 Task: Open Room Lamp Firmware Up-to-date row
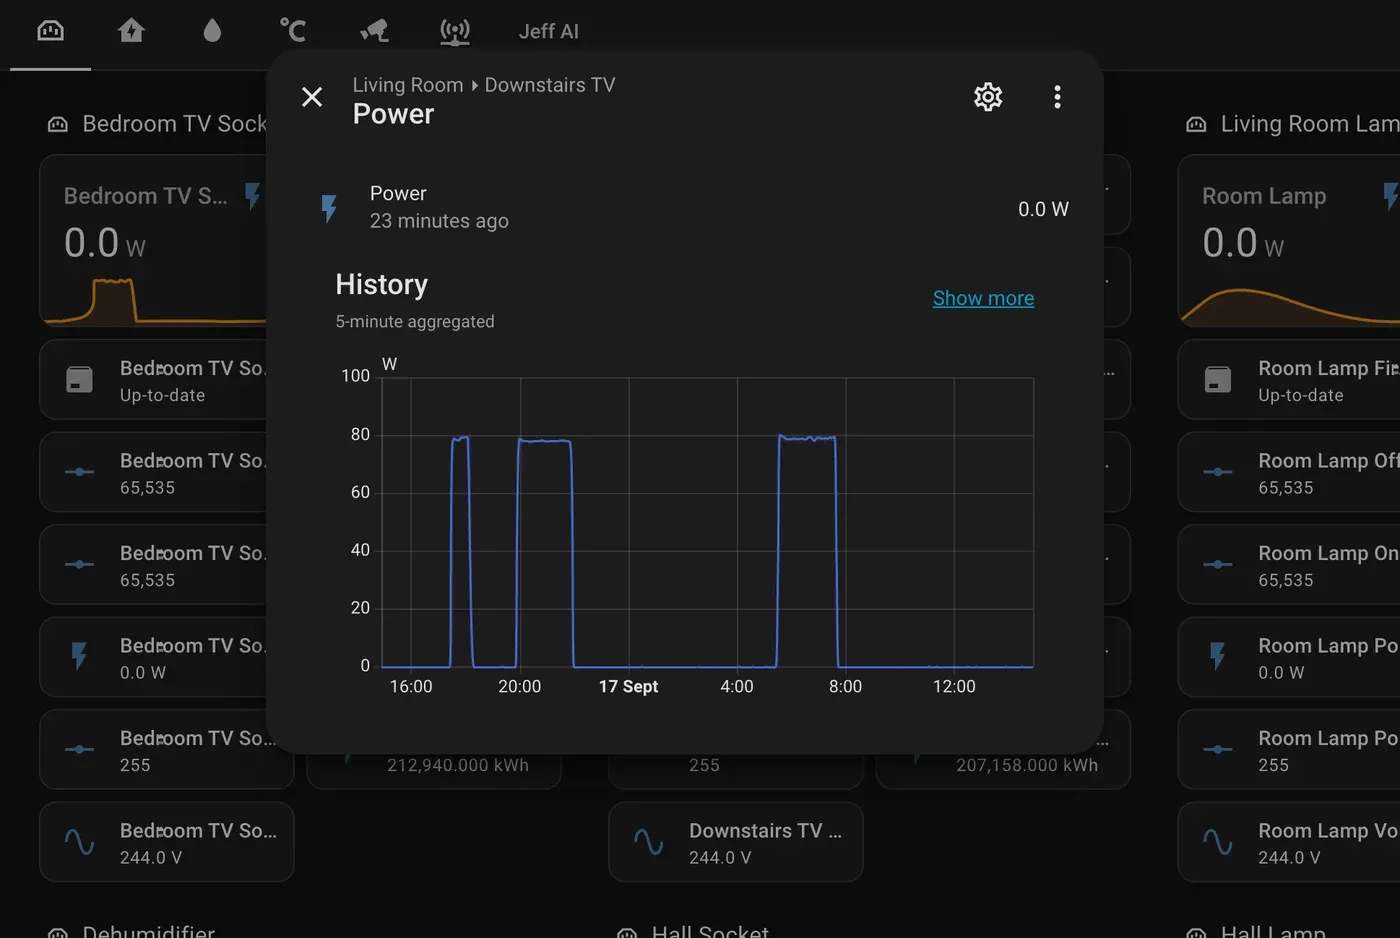coord(1289,380)
